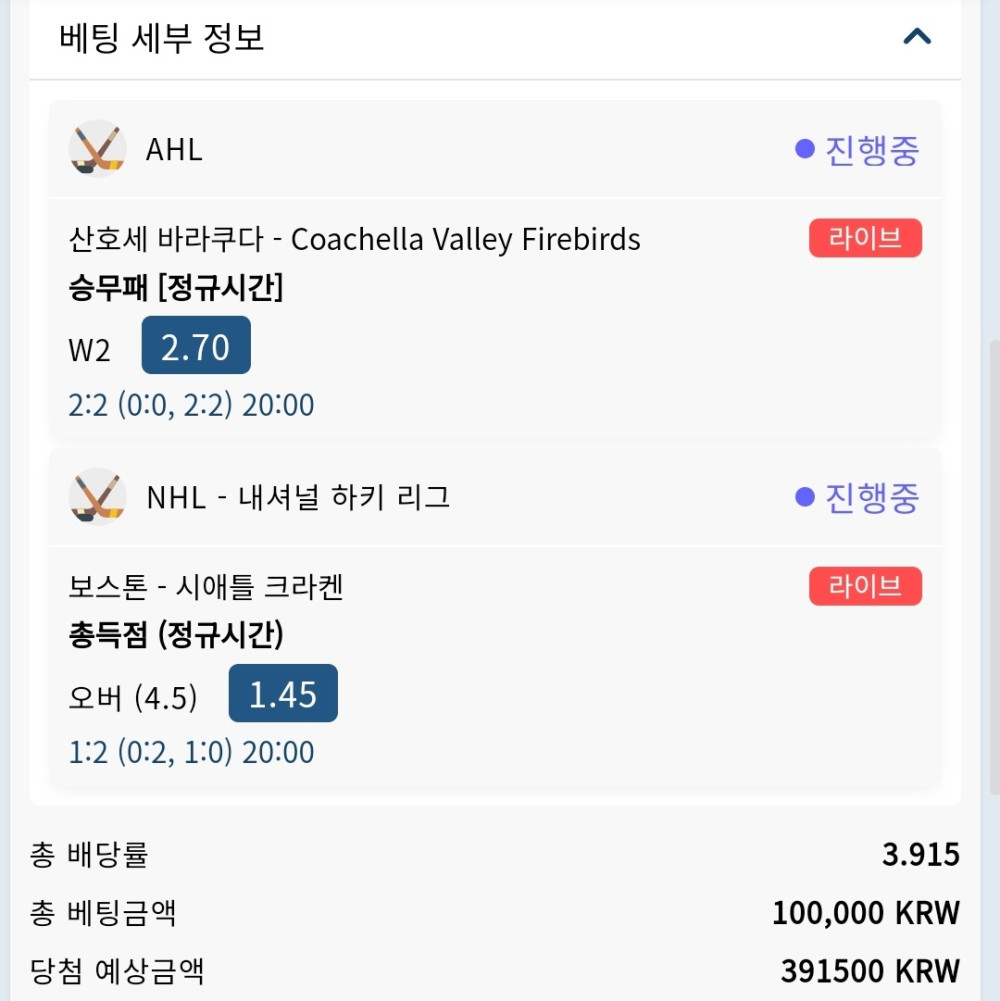The width and height of the screenshot is (1000, 1001).
Task: Click the 라이브 badge on AHL match
Action: click(x=865, y=239)
